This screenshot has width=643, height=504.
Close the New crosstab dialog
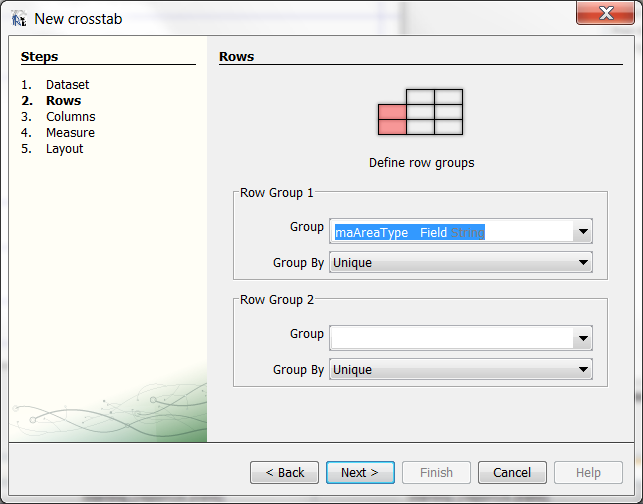(x=605, y=13)
